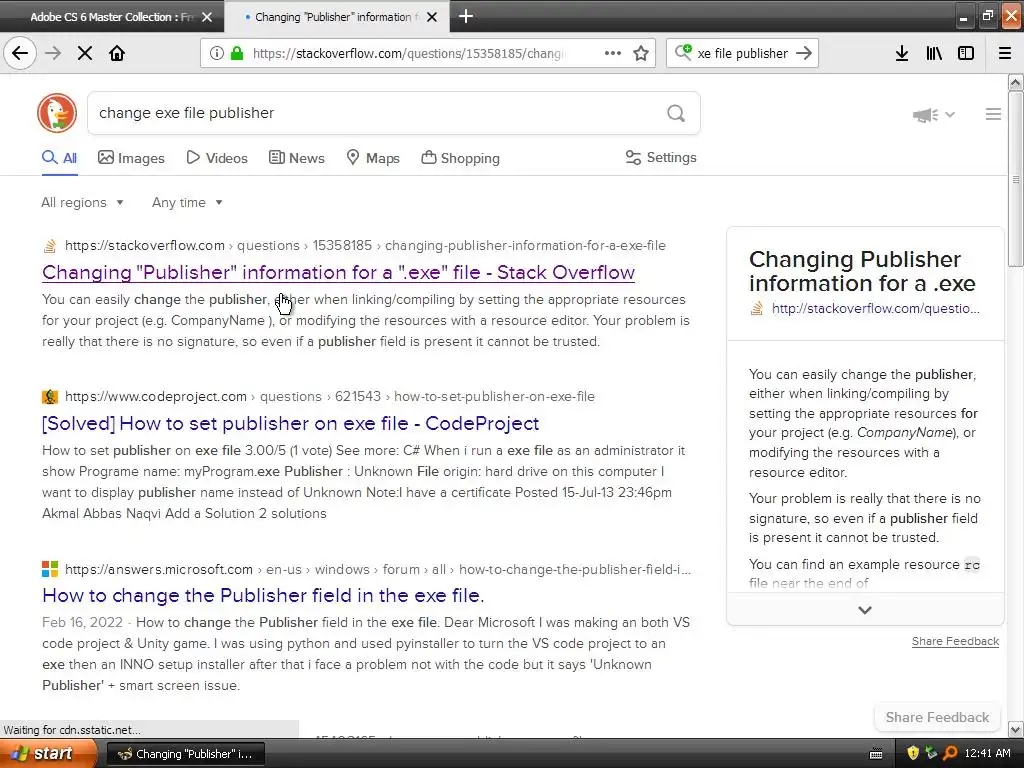Click the search engine magnifier icon
The height and width of the screenshot is (768, 1024).
[683, 52]
